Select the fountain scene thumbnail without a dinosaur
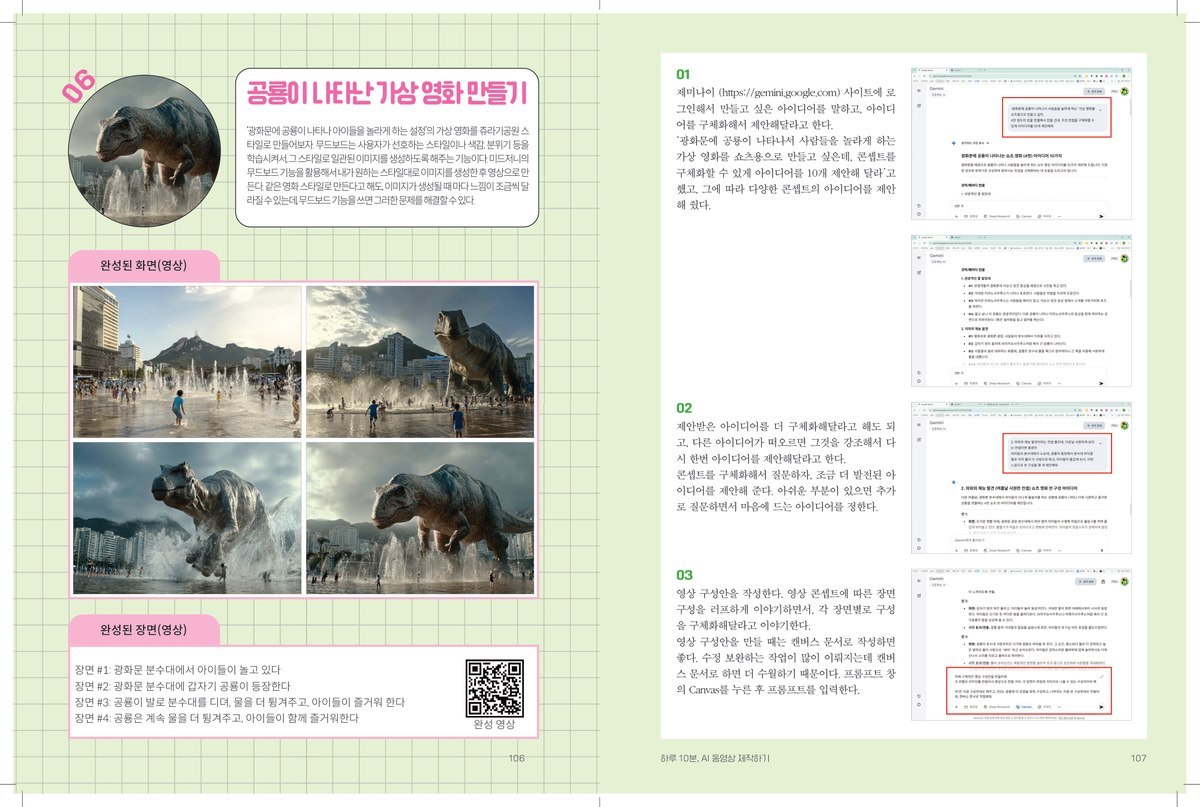 187,361
